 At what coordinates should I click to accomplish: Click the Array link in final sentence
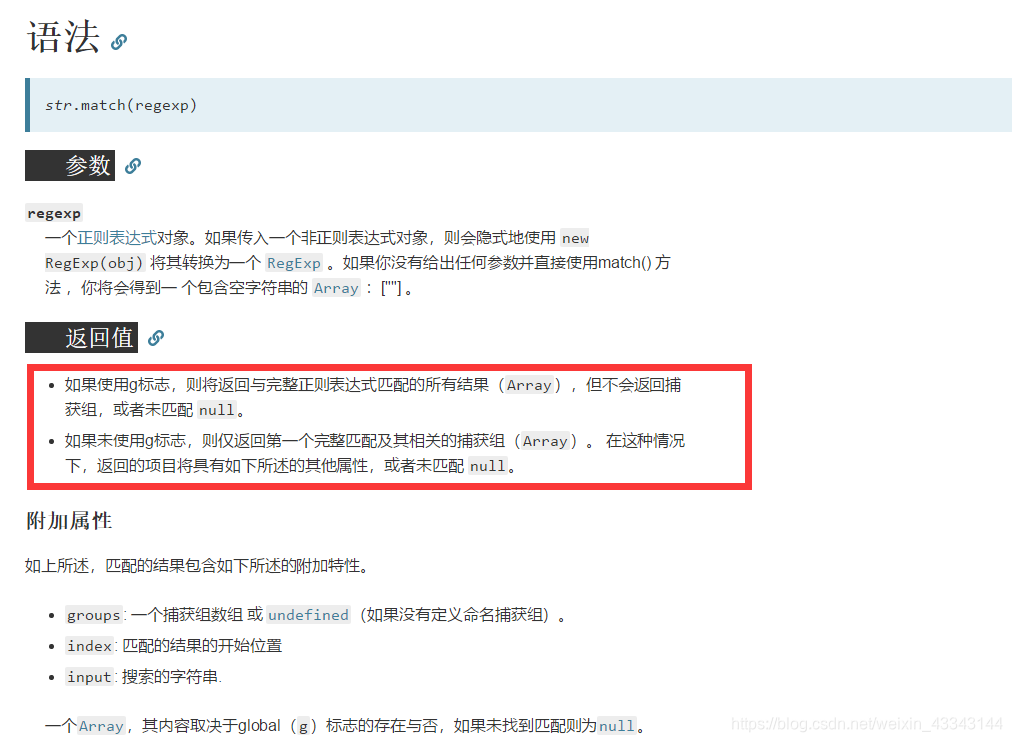click(x=101, y=726)
